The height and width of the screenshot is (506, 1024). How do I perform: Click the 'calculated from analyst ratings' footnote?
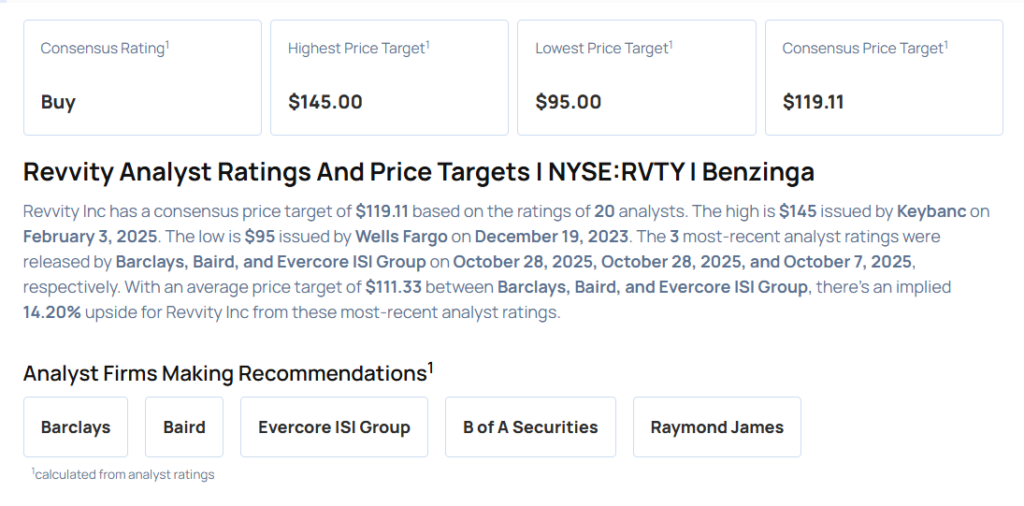click(x=123, y=474)
